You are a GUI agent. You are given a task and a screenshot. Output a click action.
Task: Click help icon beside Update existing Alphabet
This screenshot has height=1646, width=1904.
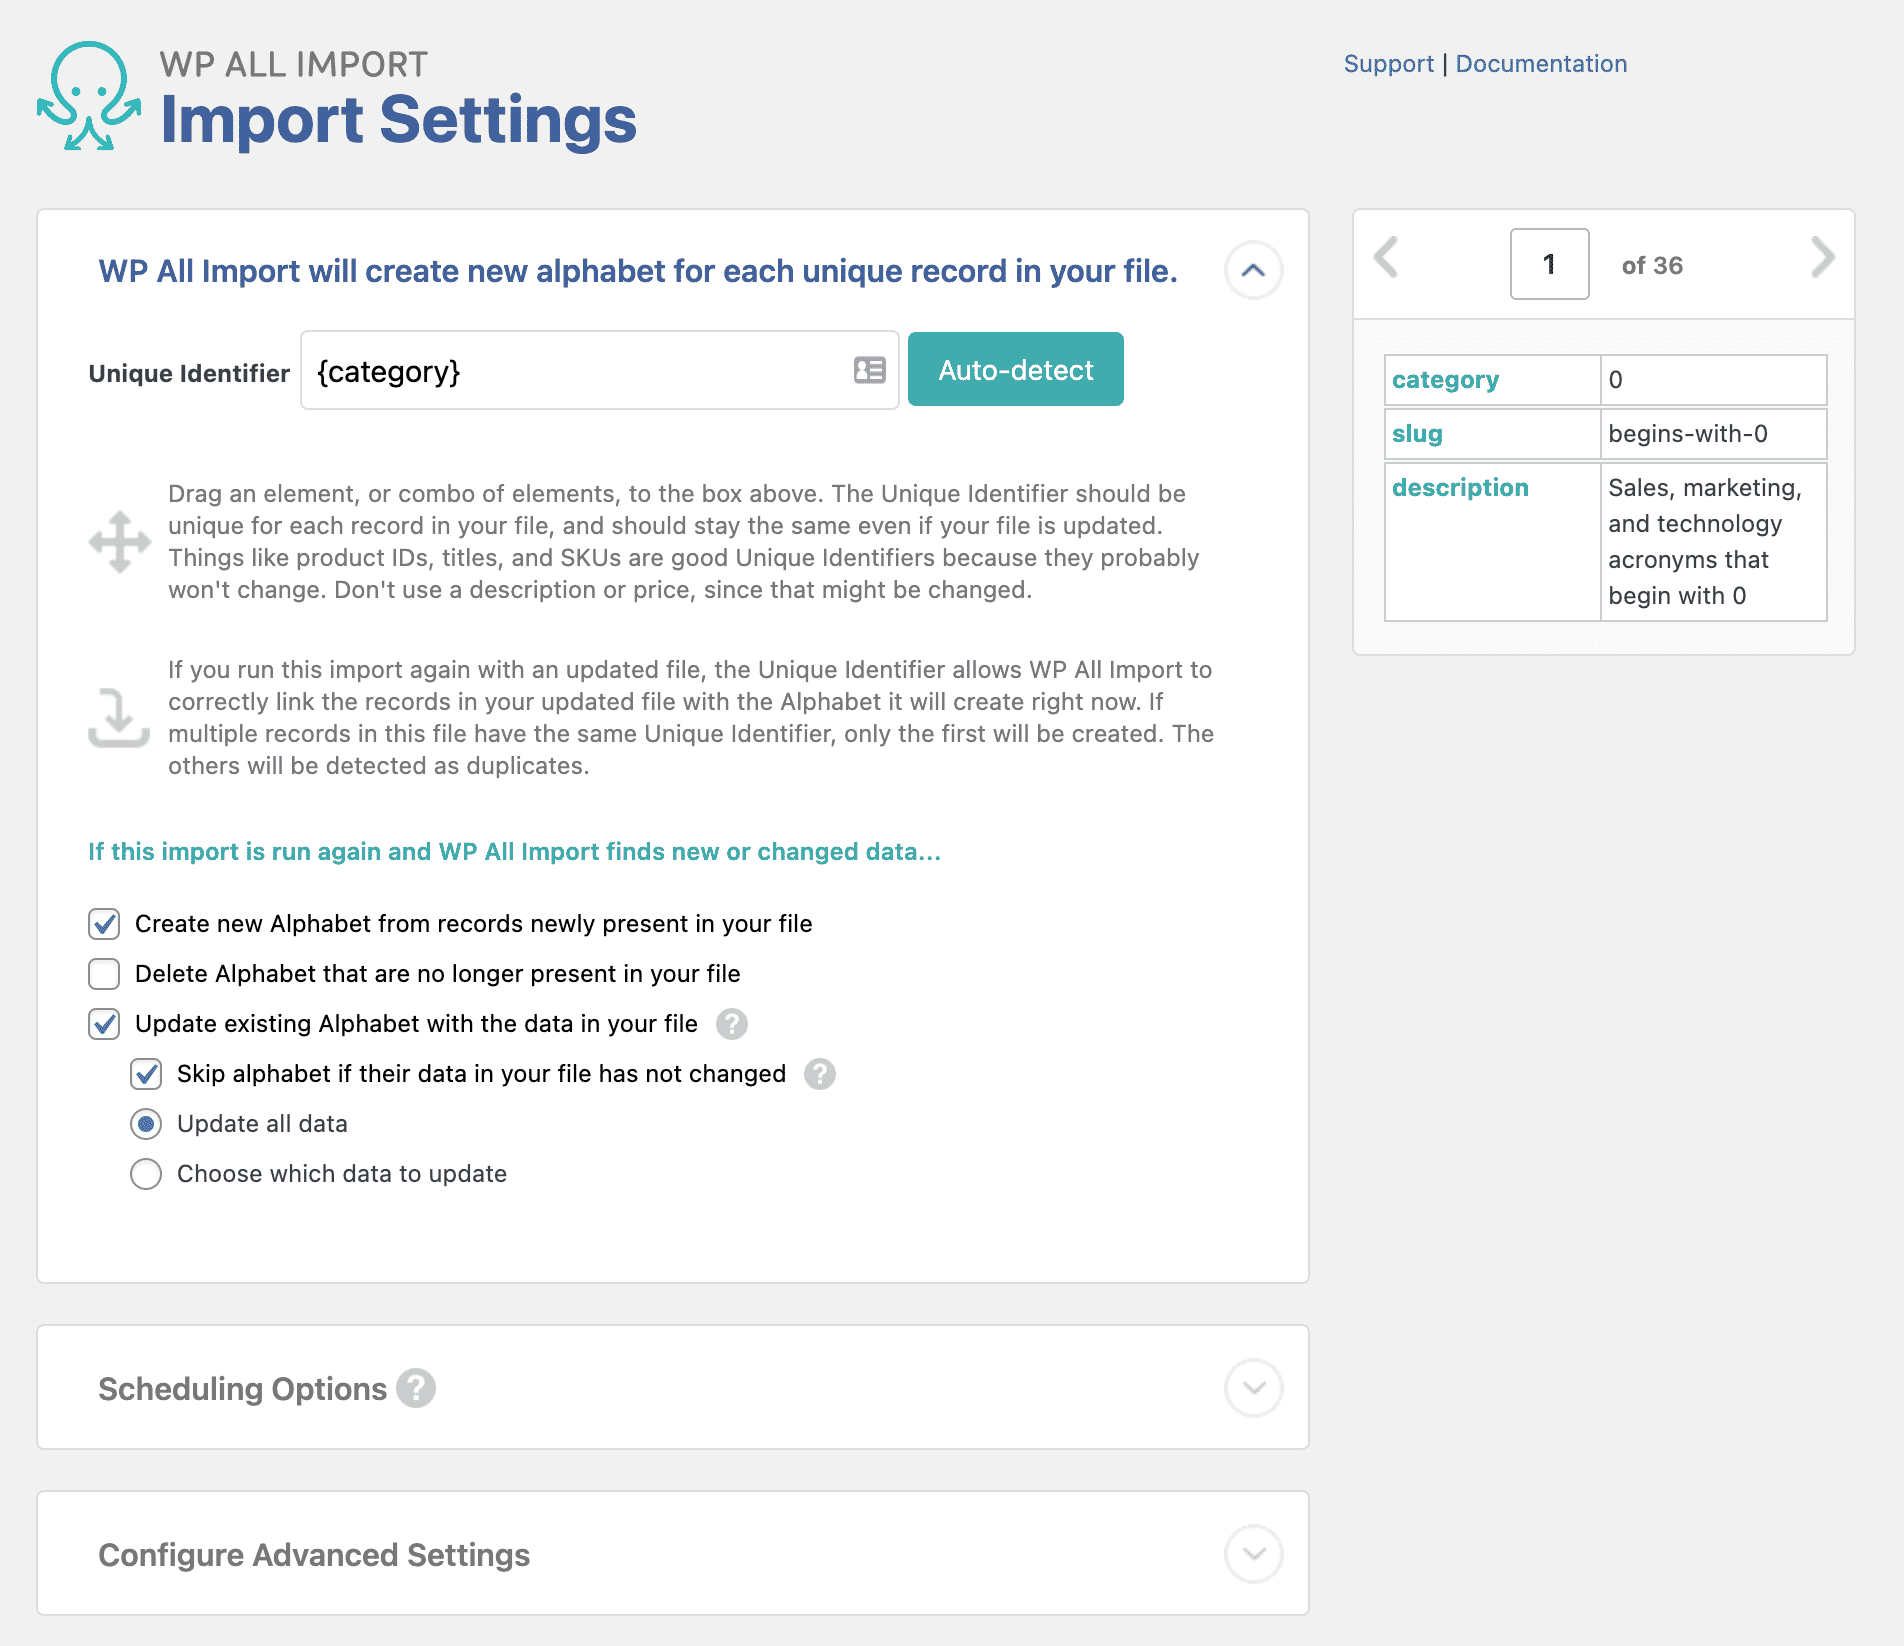[x=731, y=1024]
